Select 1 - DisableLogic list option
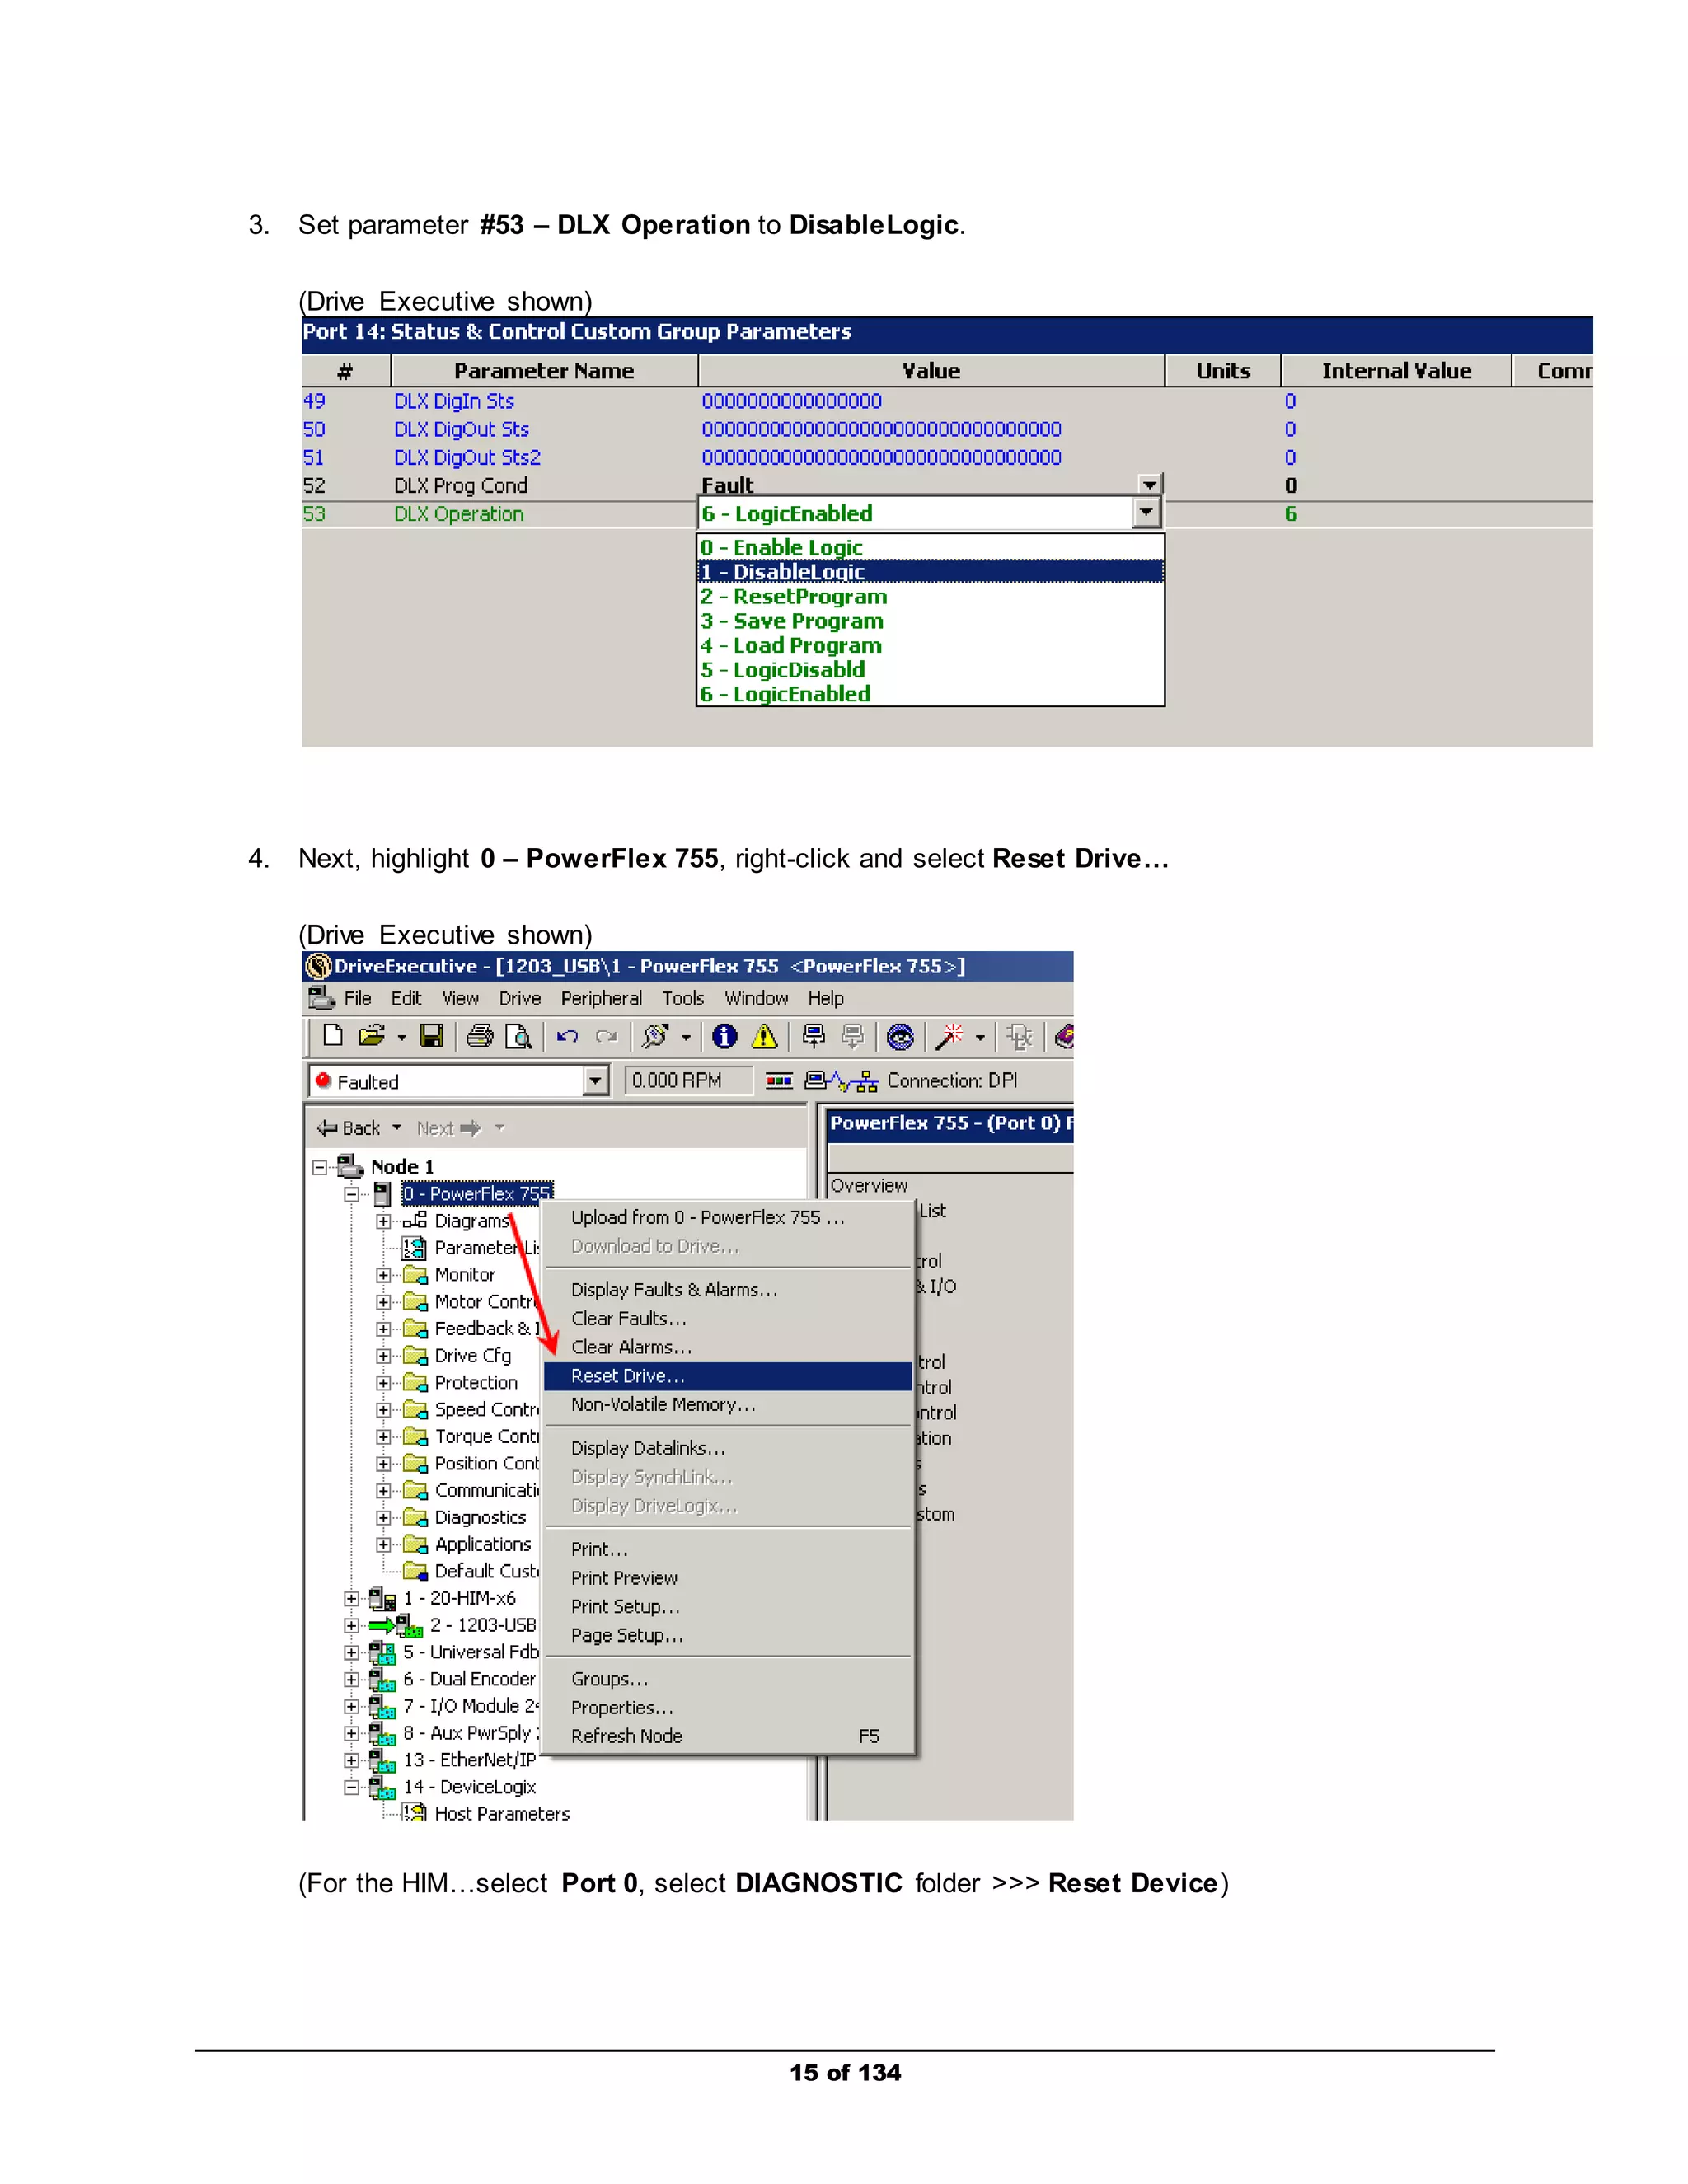Screen dimensions: 1688x2184 [930, 572]
